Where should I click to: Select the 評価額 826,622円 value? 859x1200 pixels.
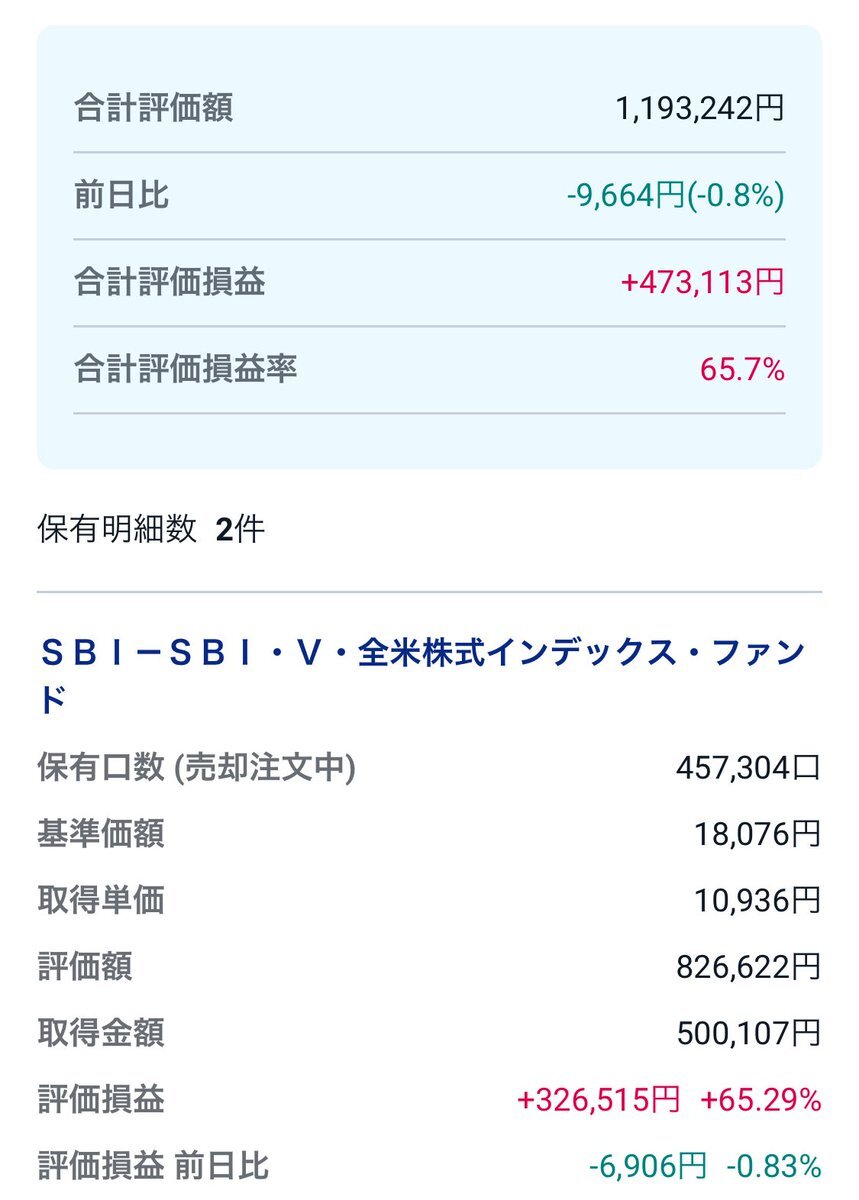pyautogui.click(x=749, y=966)
